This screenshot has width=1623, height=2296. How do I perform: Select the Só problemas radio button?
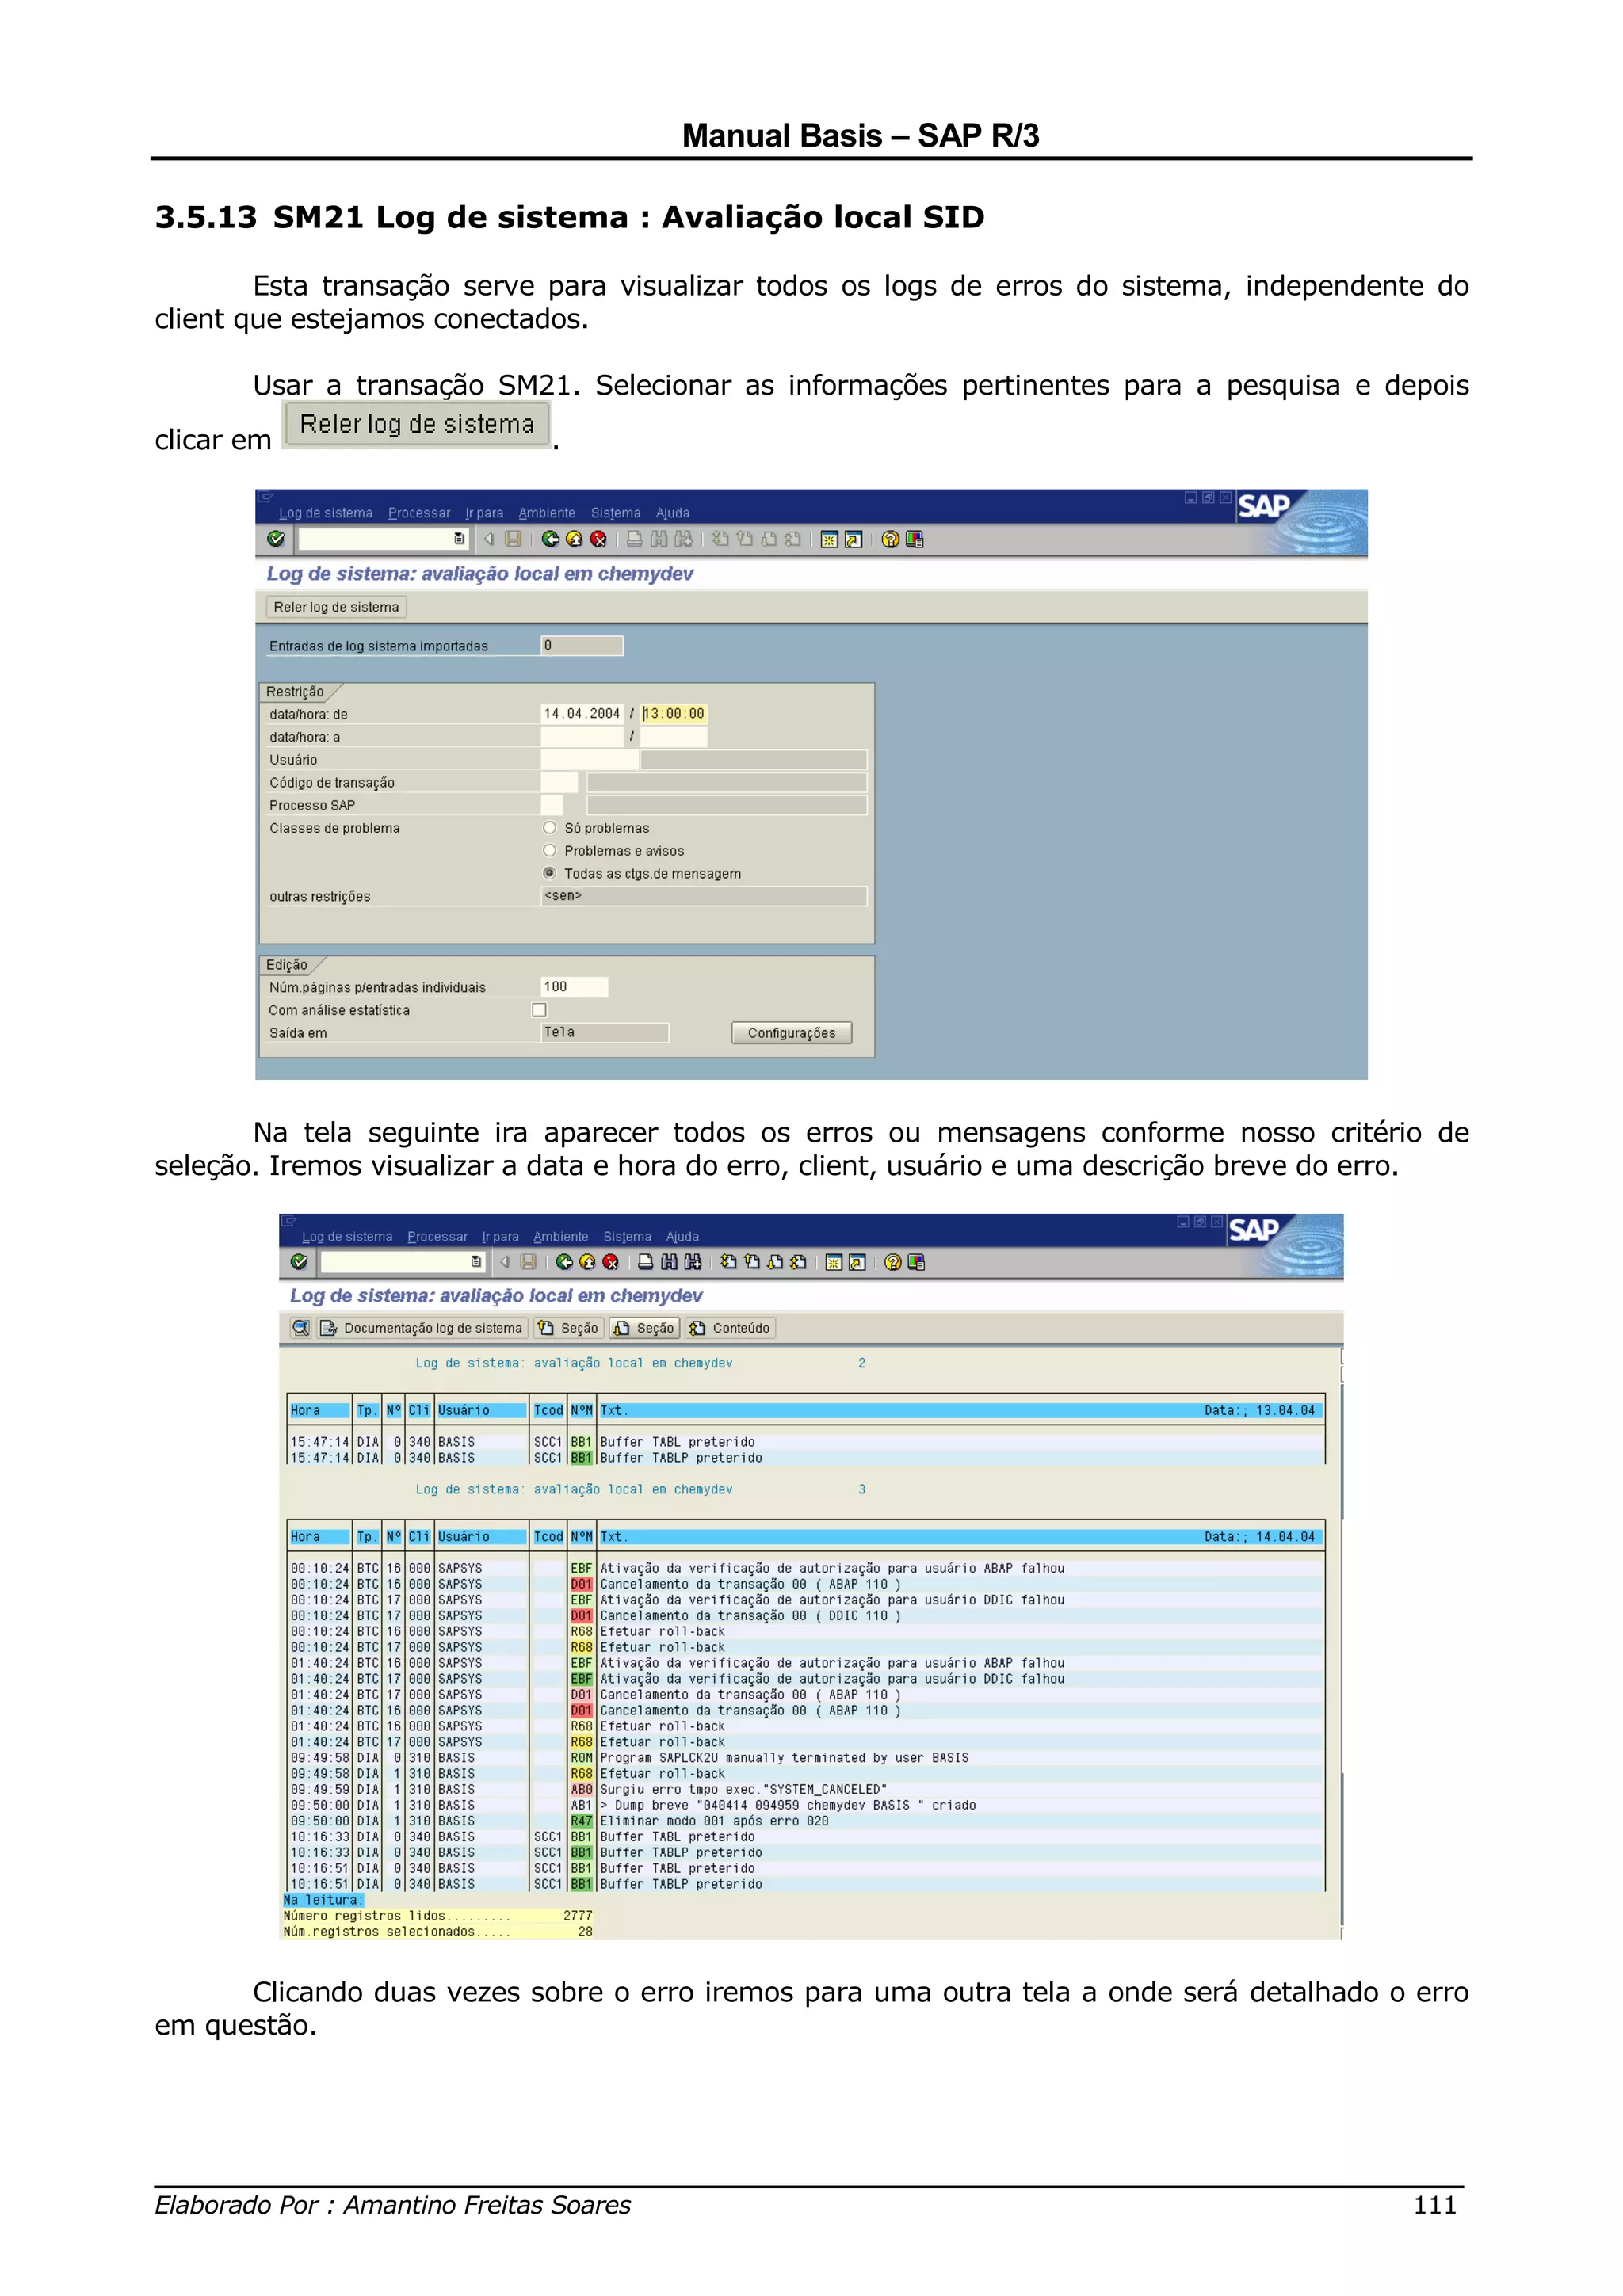coord(549,827)
